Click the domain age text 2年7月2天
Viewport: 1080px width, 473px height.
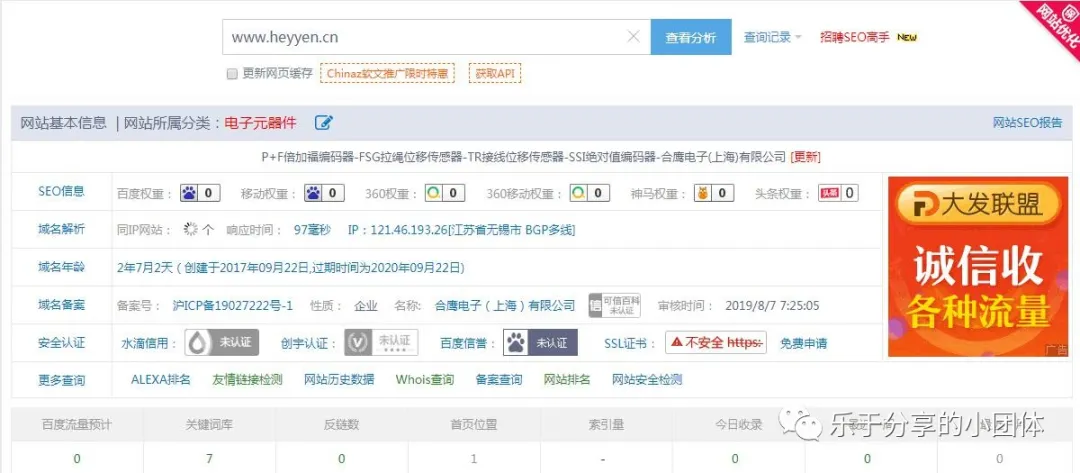pyautogui.click(x=145, y=267)
